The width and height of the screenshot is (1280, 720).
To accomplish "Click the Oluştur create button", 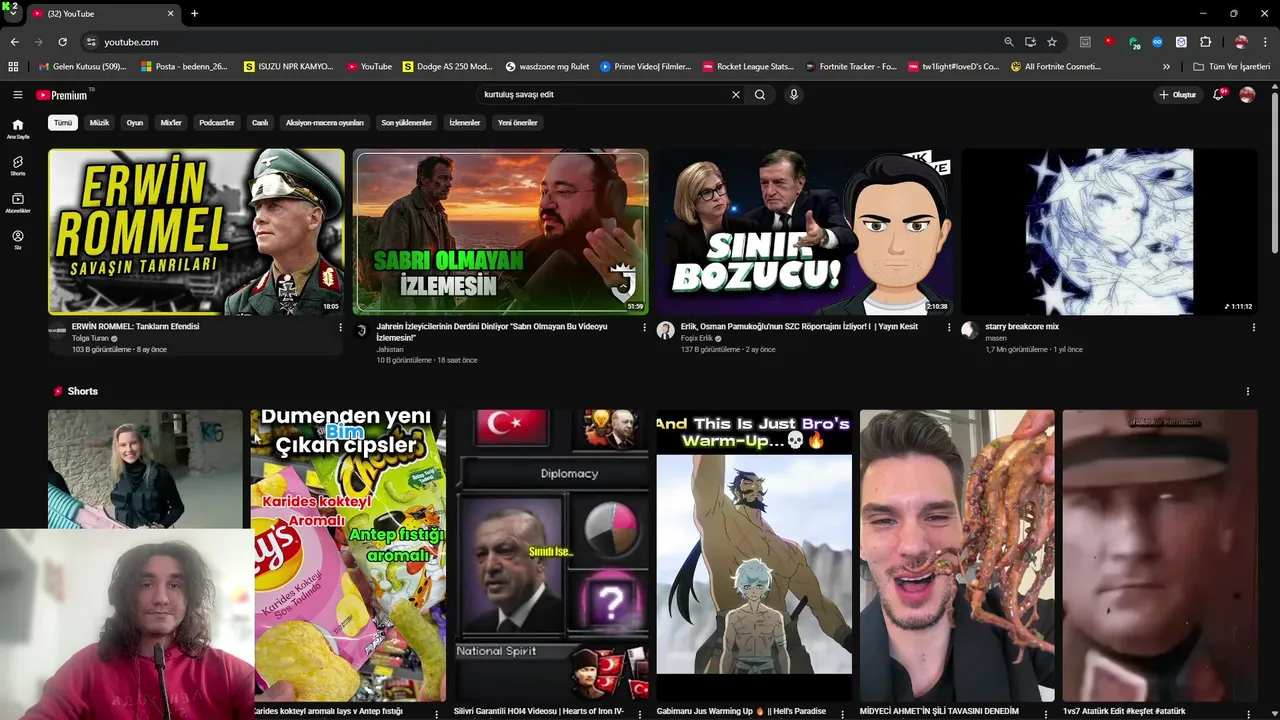I will 1177,95.
